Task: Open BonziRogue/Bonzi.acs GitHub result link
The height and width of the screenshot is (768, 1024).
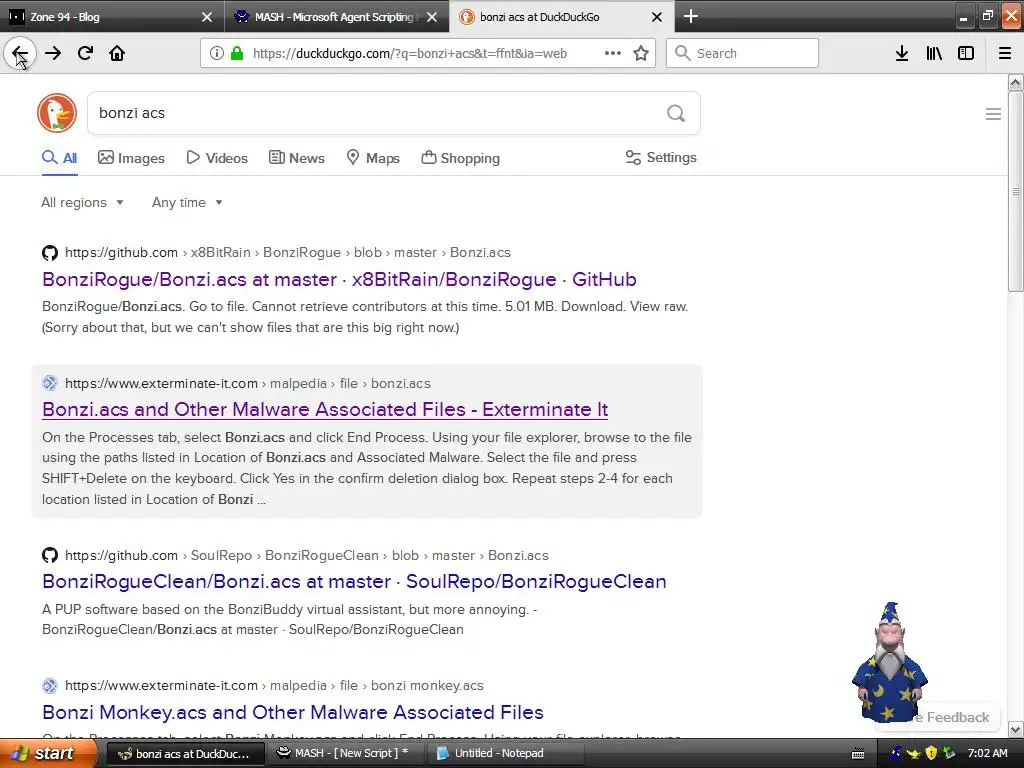Action: pos(339,280)
